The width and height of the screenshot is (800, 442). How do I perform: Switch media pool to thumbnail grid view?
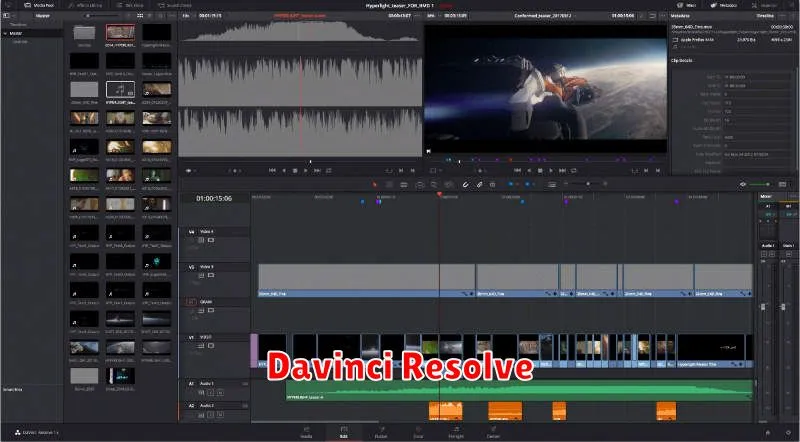tap(140, 16)
